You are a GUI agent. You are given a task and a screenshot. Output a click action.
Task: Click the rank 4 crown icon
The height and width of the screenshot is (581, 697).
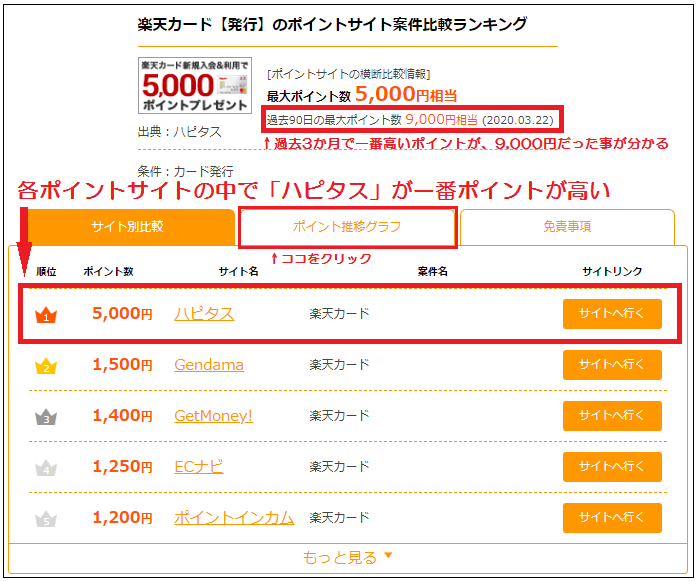(x=46, y=468)
